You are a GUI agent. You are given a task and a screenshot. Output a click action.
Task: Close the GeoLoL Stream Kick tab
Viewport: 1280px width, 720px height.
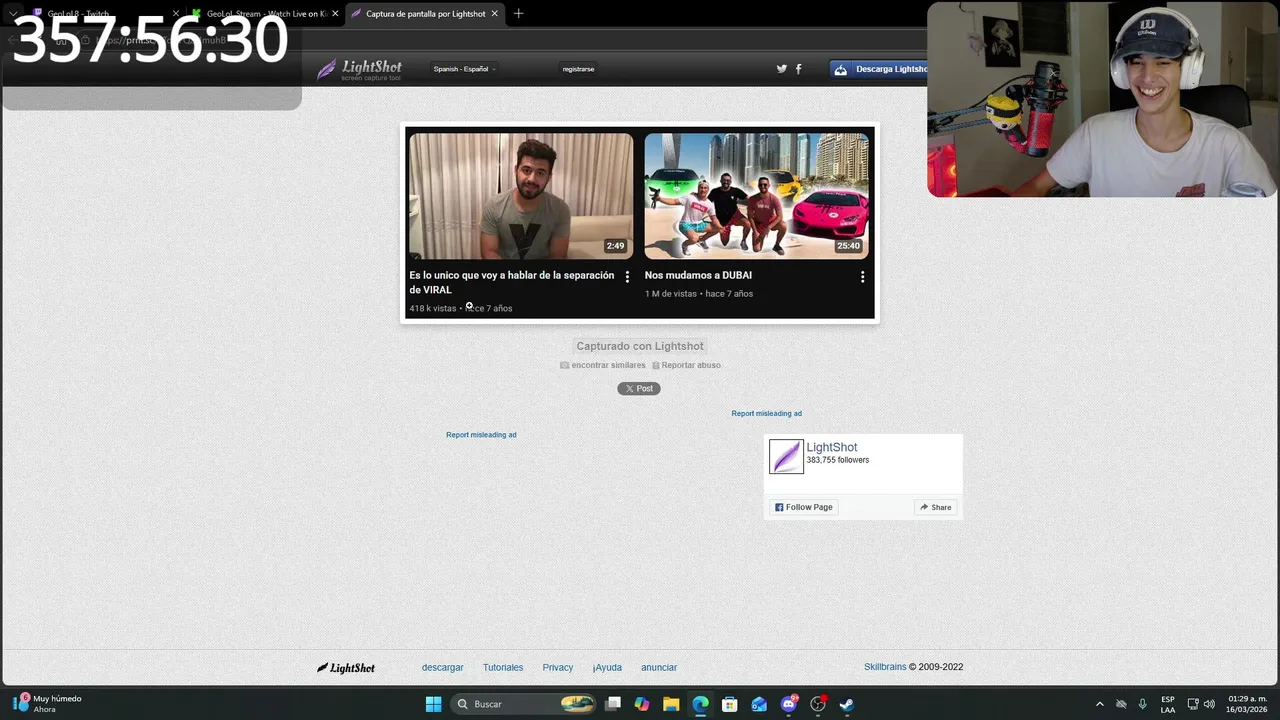pyautogui.click(x=335, y=14)
